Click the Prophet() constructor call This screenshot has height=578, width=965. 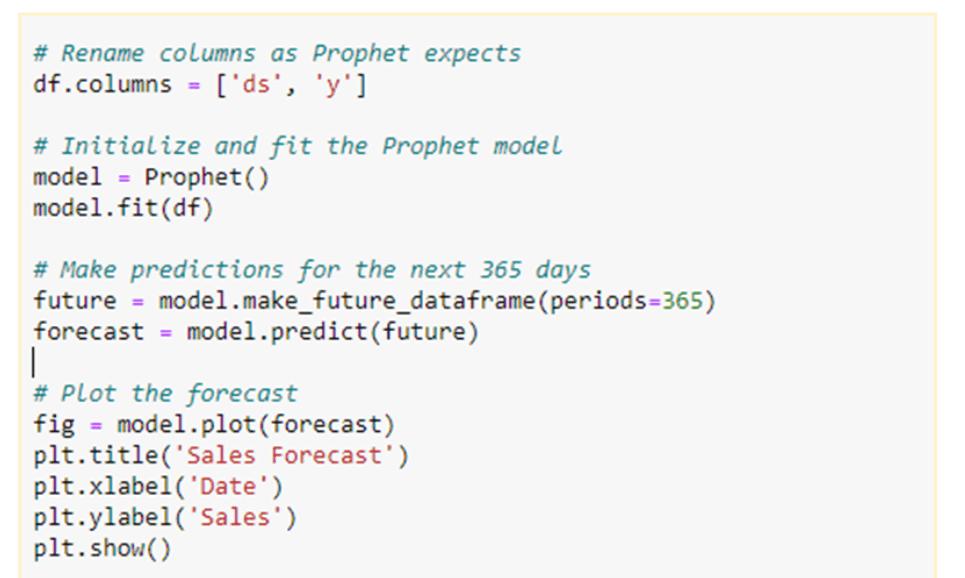point(207,177)
